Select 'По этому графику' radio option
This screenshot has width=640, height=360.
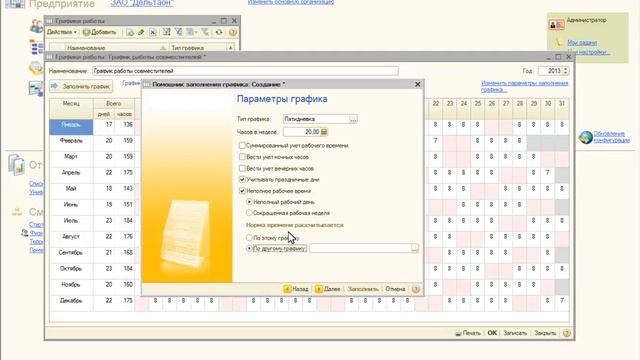[249, 238]
